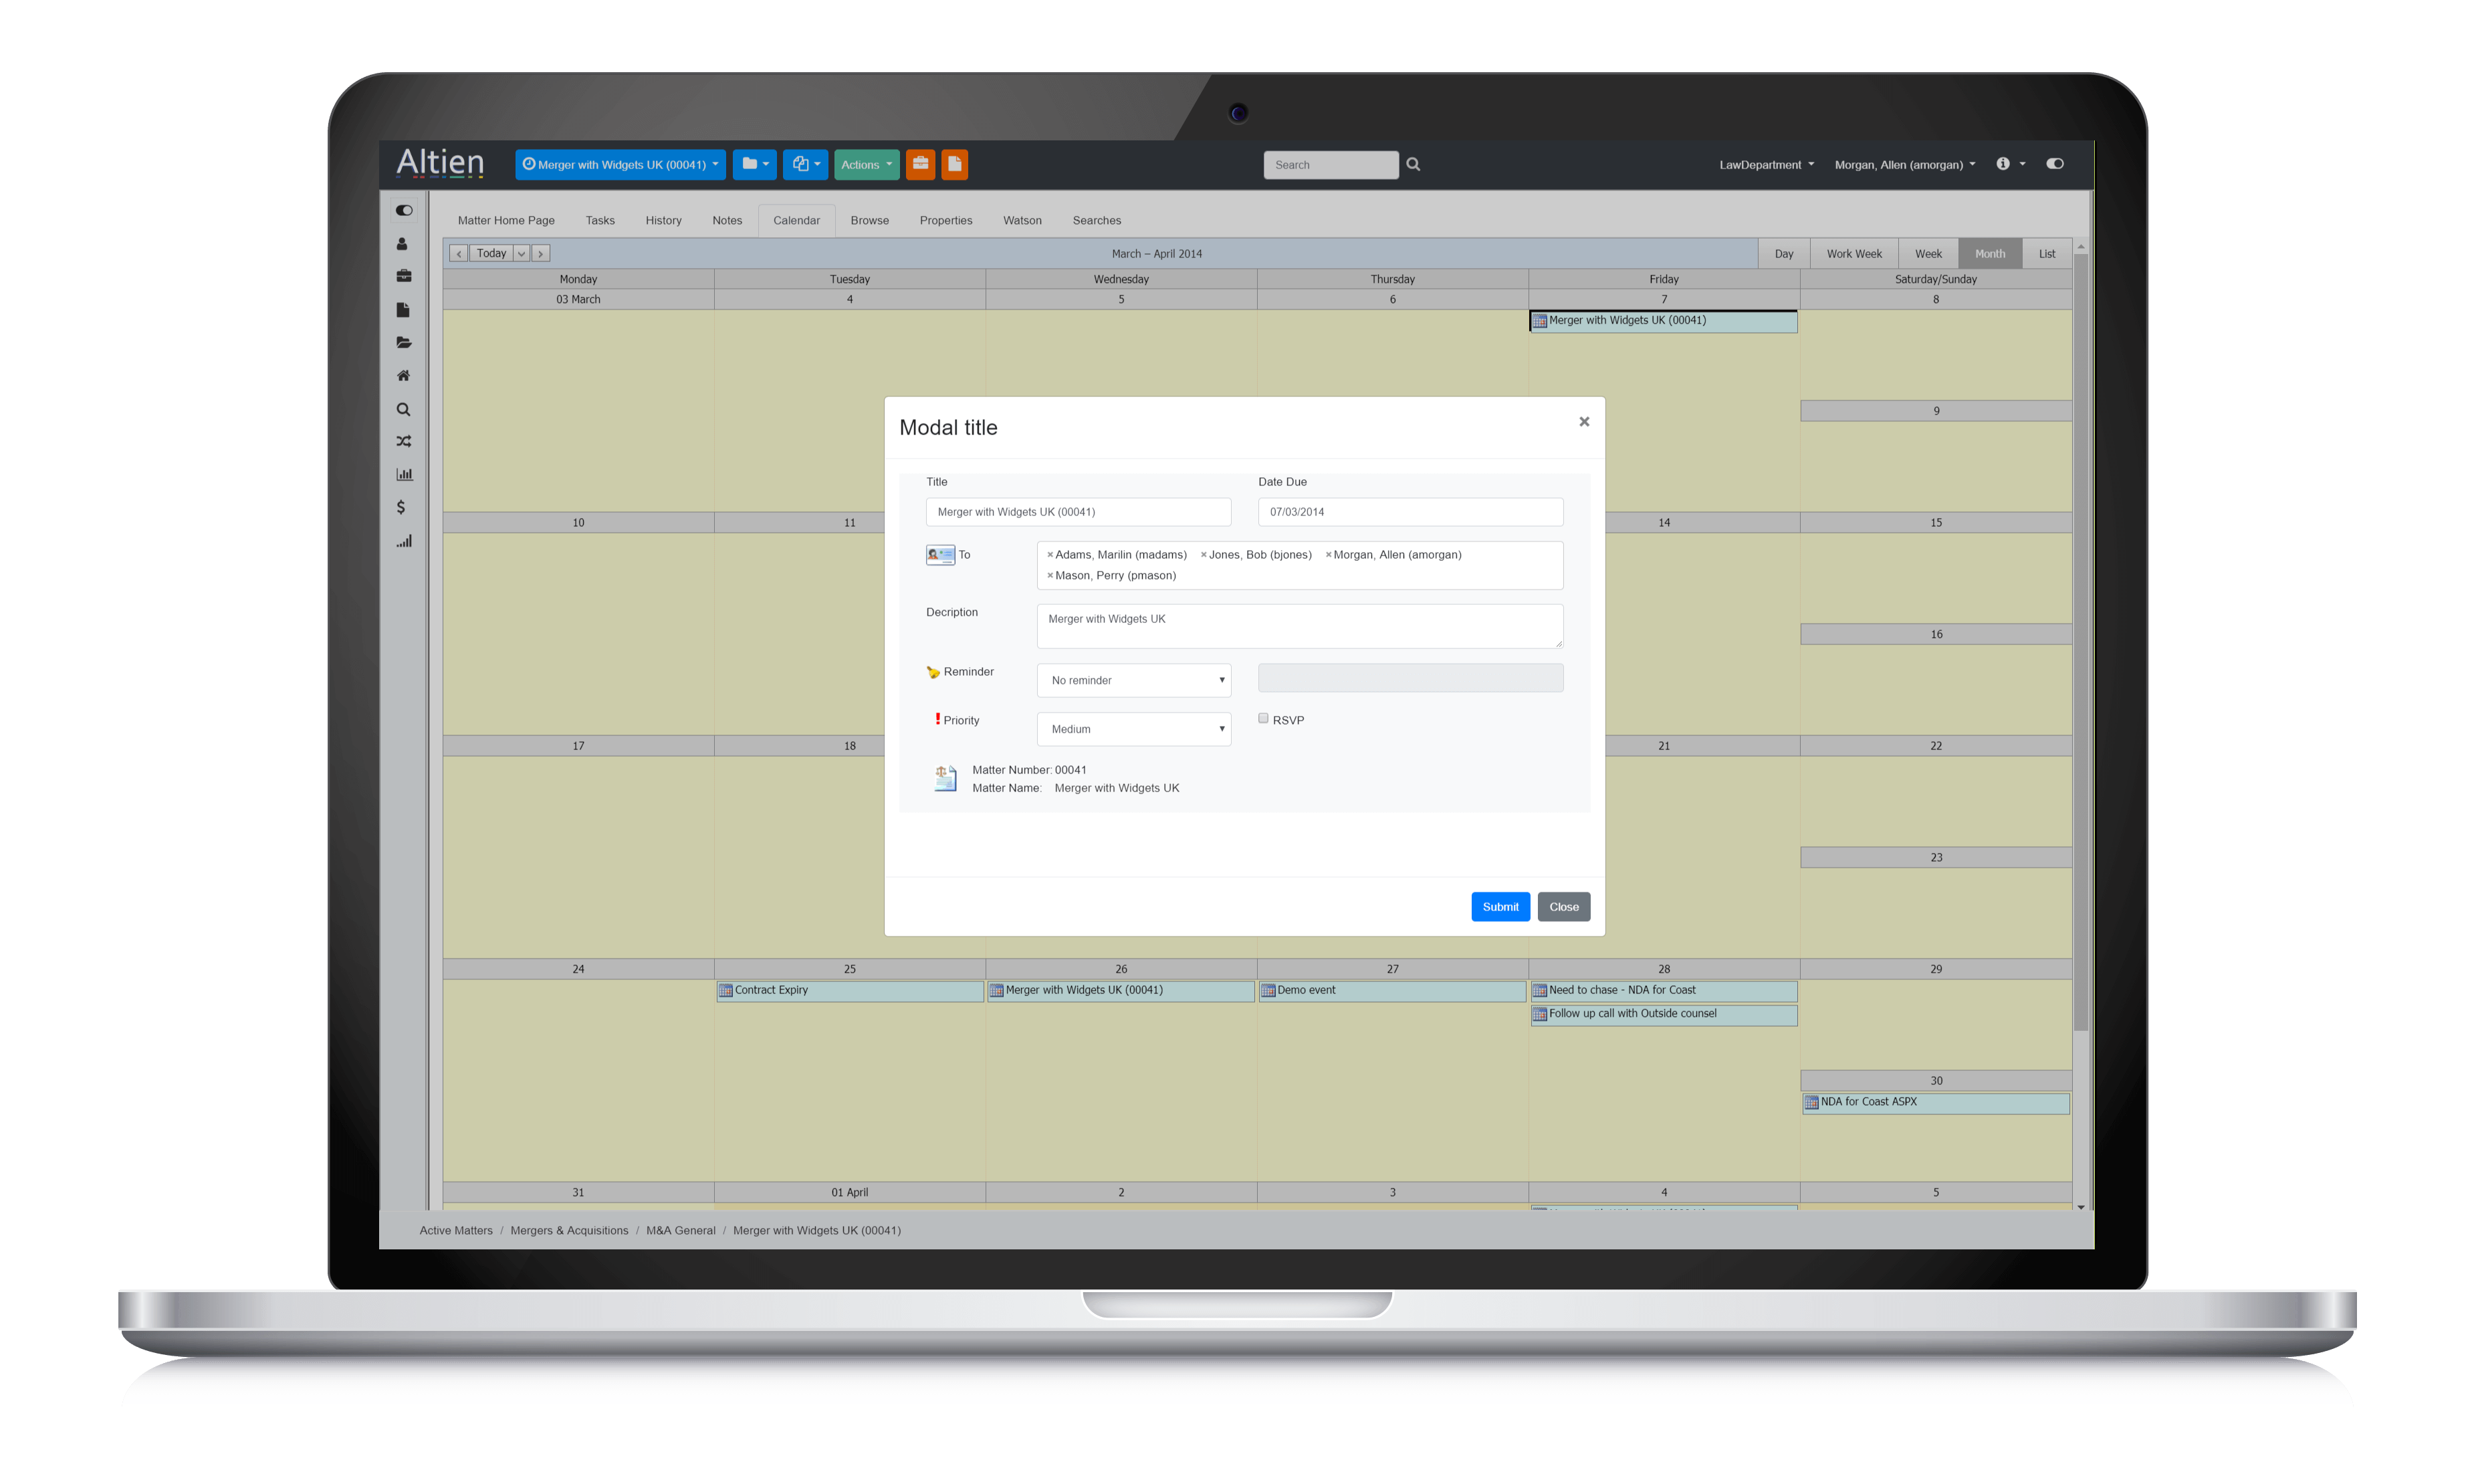
Task: Click the magnifier icon next to Search box
Action: click(1413, 164)
